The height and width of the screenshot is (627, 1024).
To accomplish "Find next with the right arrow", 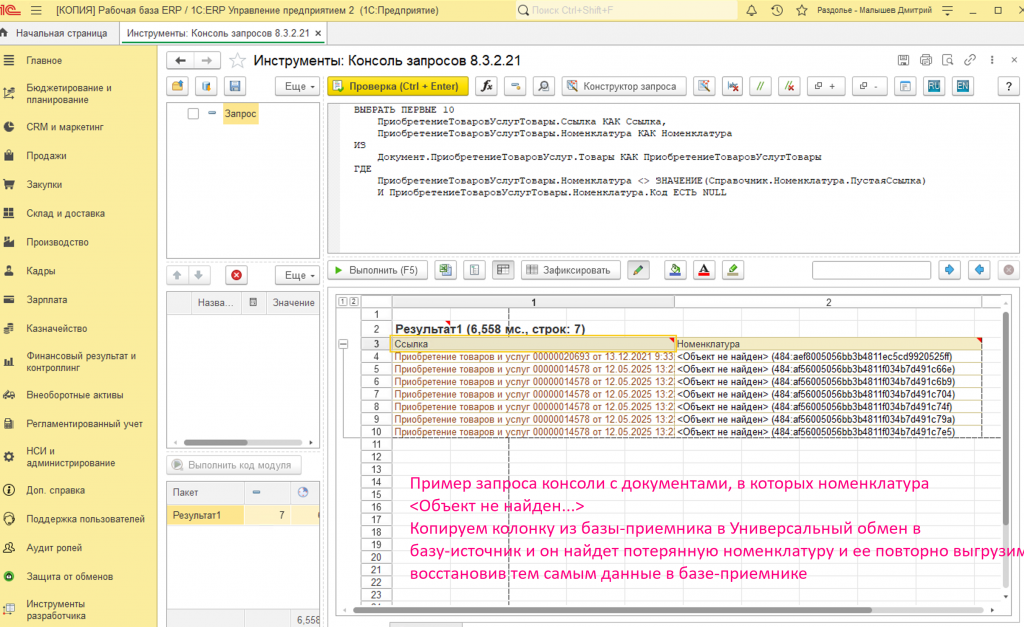I will [x=950, y=270].
